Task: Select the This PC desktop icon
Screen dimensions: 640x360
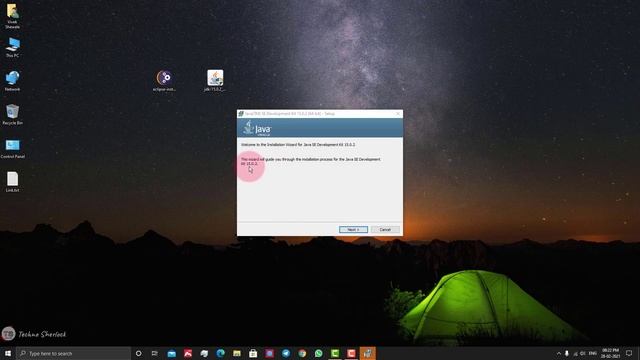Action: [12, 47]
